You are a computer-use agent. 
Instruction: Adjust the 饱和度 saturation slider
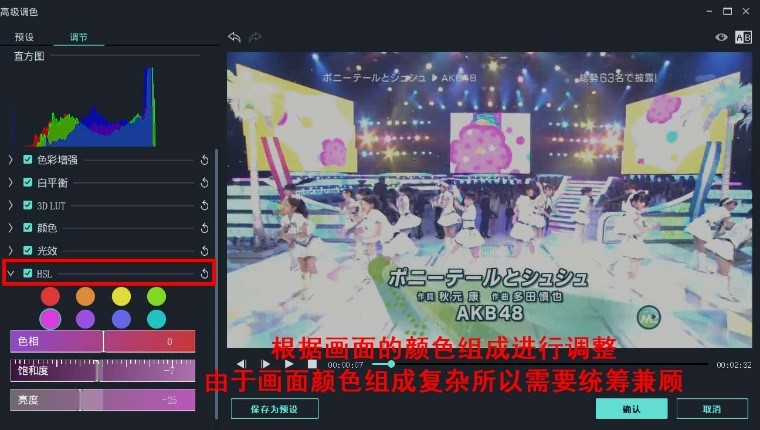pos(103,370)
